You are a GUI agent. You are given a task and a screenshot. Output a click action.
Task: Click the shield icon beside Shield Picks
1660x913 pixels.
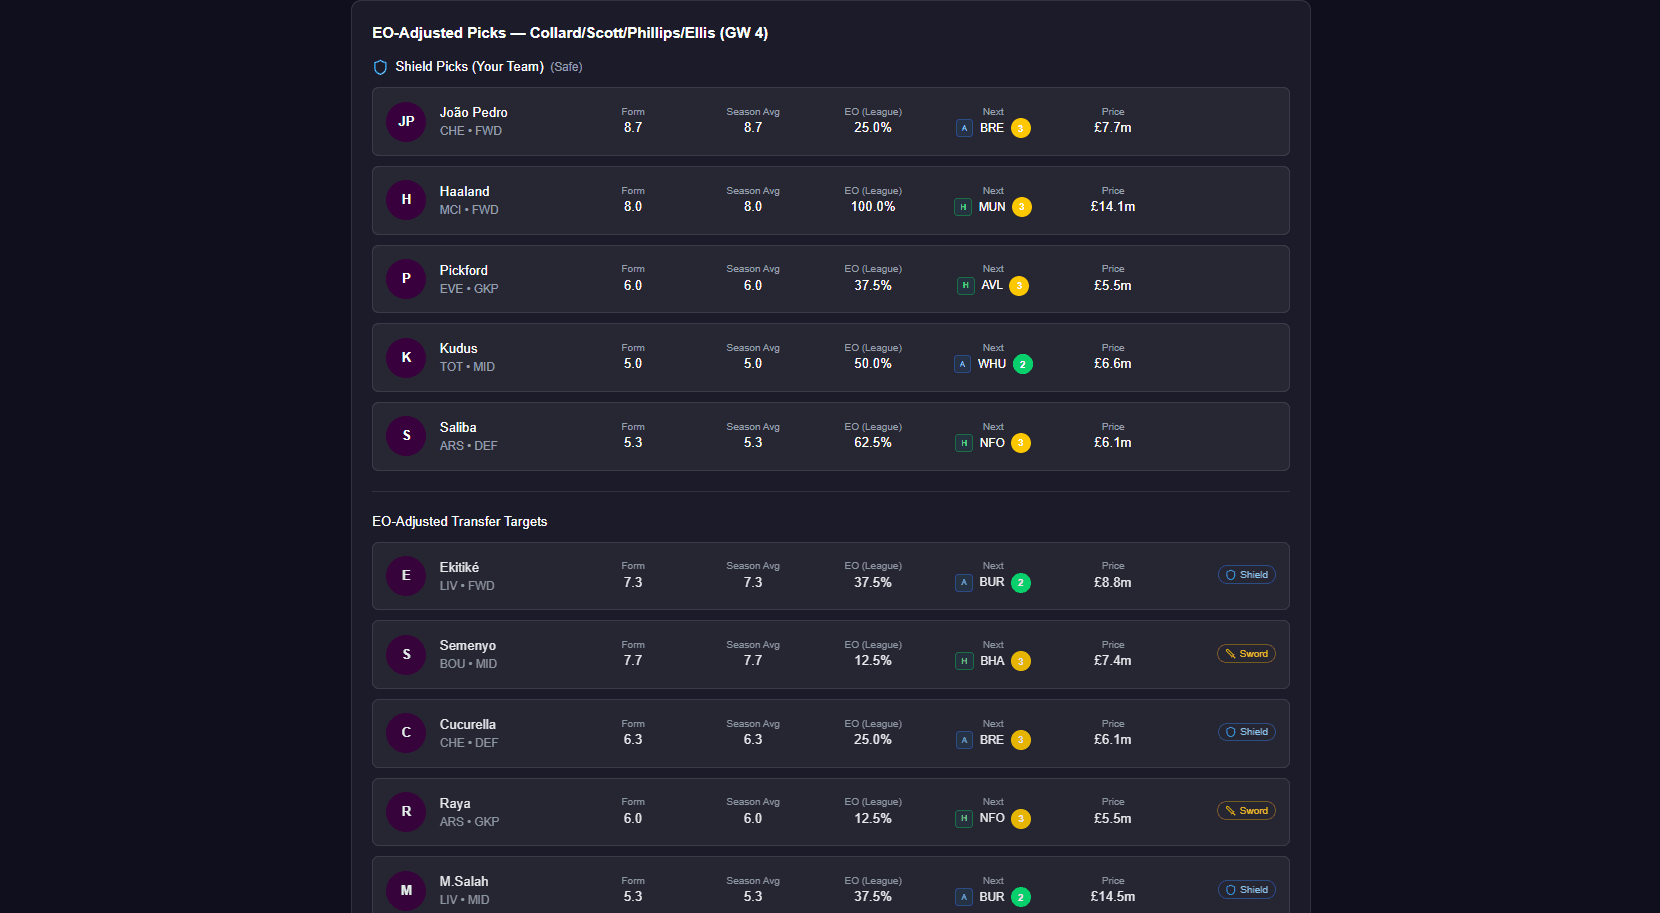pos(380,67)
